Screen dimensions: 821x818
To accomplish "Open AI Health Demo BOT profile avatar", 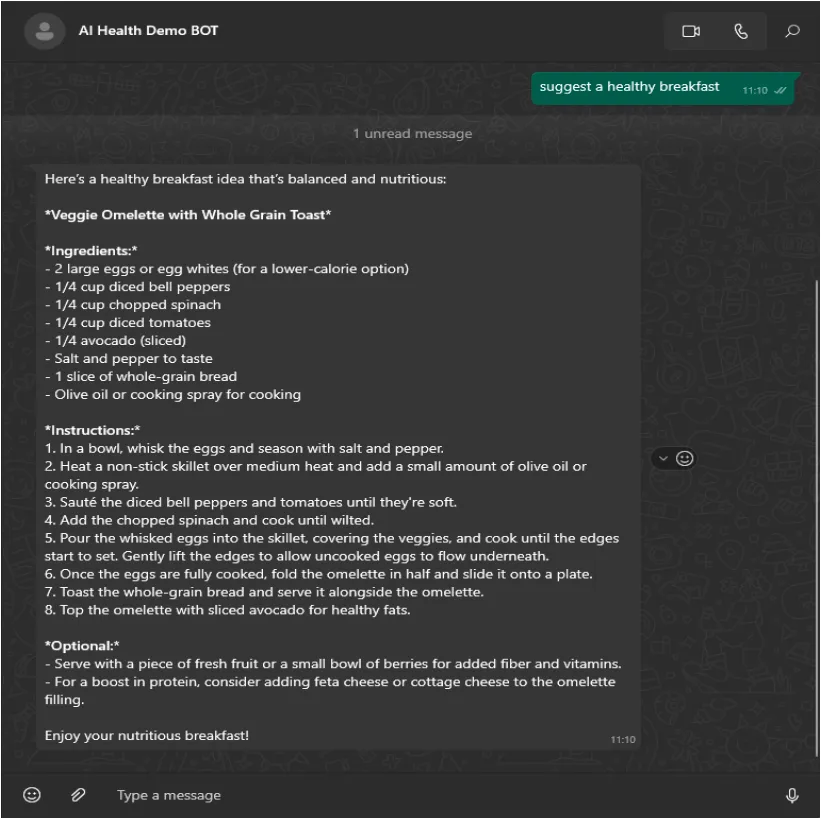I will (45, 31).
